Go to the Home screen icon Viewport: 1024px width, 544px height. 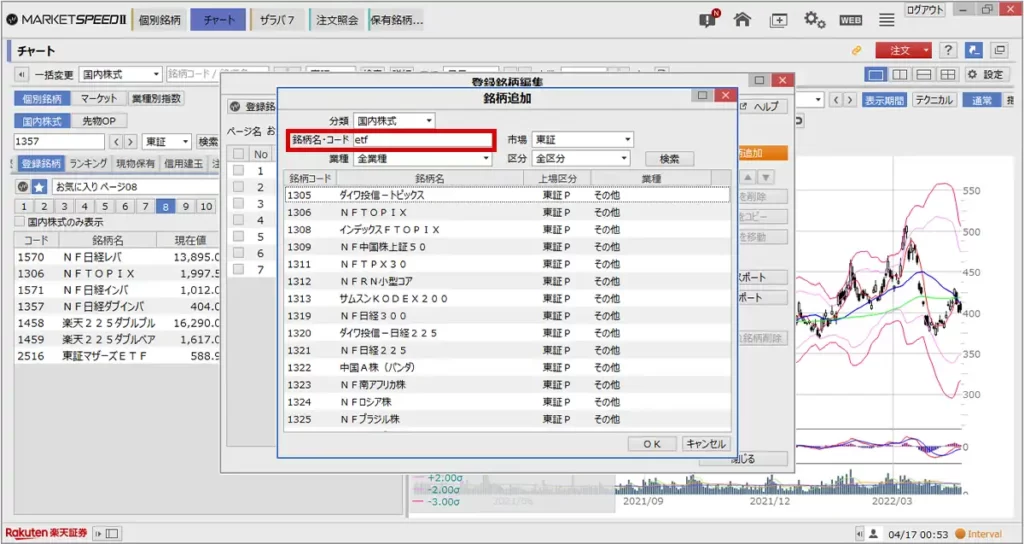742,19
